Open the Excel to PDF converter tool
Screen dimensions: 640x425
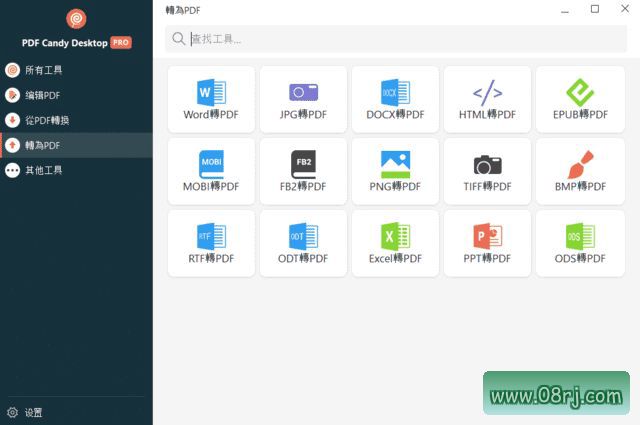pyautogui.click(x=395, y=243)
